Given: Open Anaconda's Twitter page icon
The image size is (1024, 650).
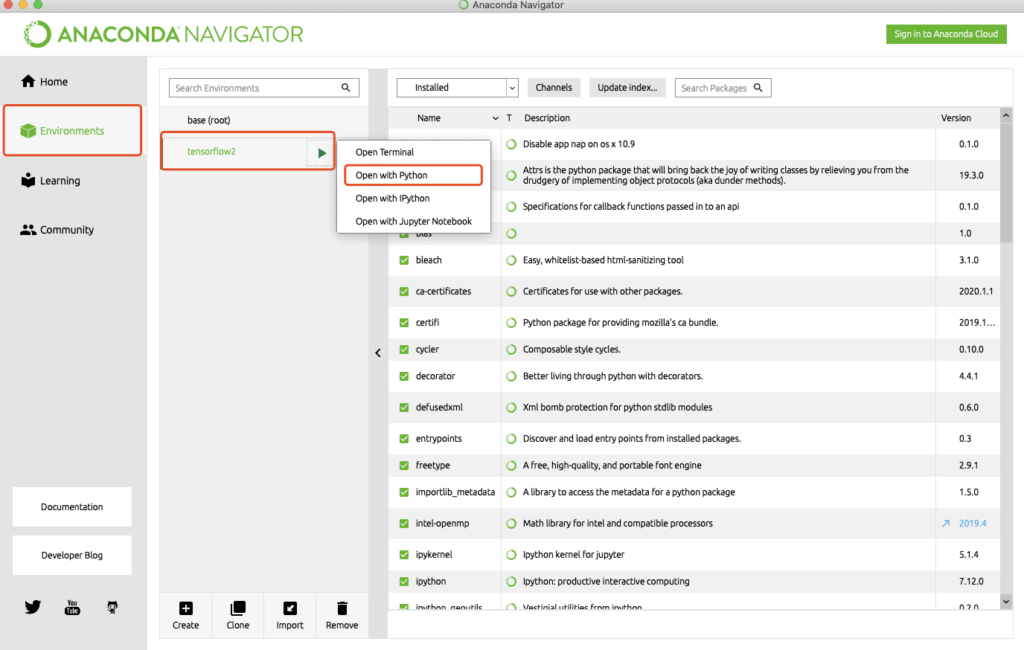Looking at the screenshot, I should (x=33, y=607).
